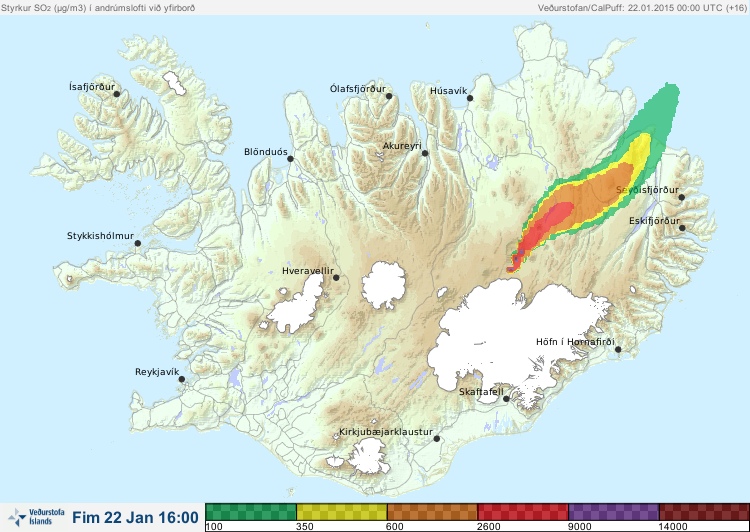This screenshot has width=750, height=532.
Task: Select the Kirkjubæjarklaustur label
Action: [386, 432]
